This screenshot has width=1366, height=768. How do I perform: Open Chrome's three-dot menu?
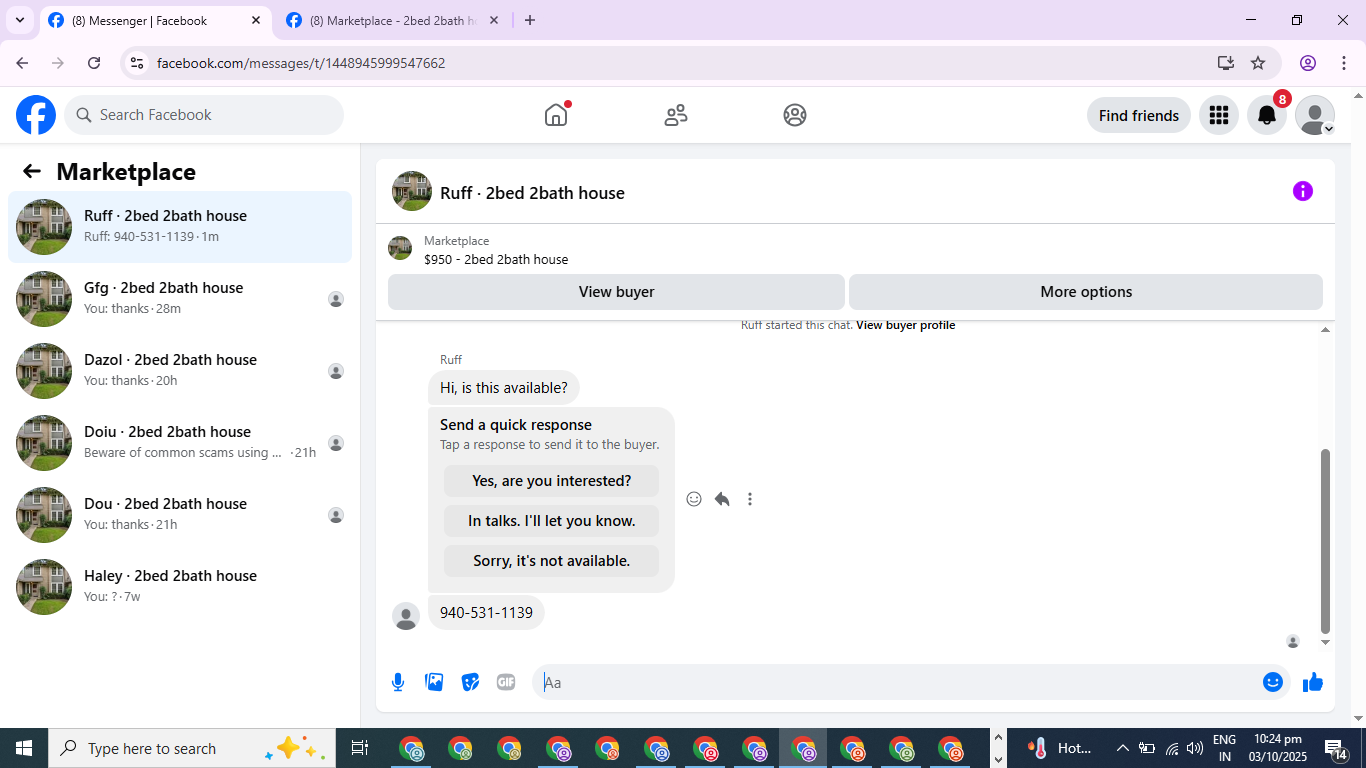[1343, 63]
